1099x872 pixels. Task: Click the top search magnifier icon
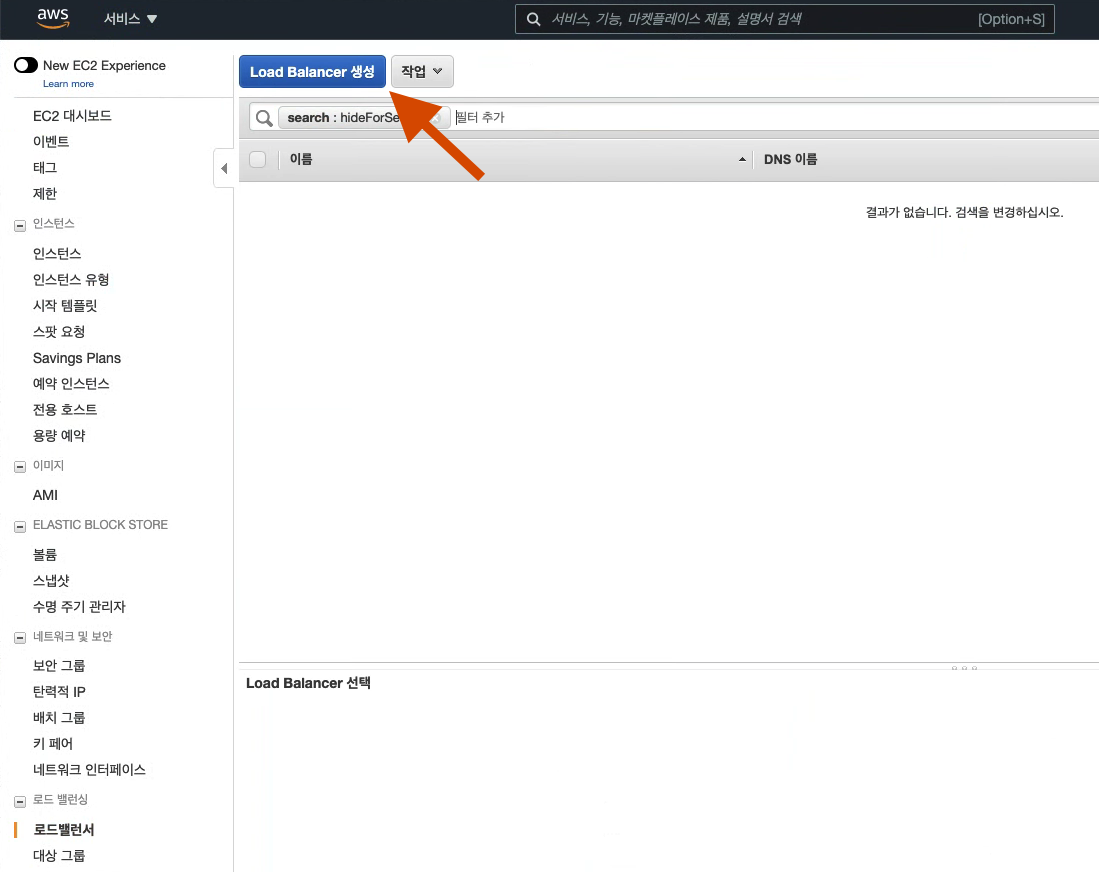pos(533,19)
